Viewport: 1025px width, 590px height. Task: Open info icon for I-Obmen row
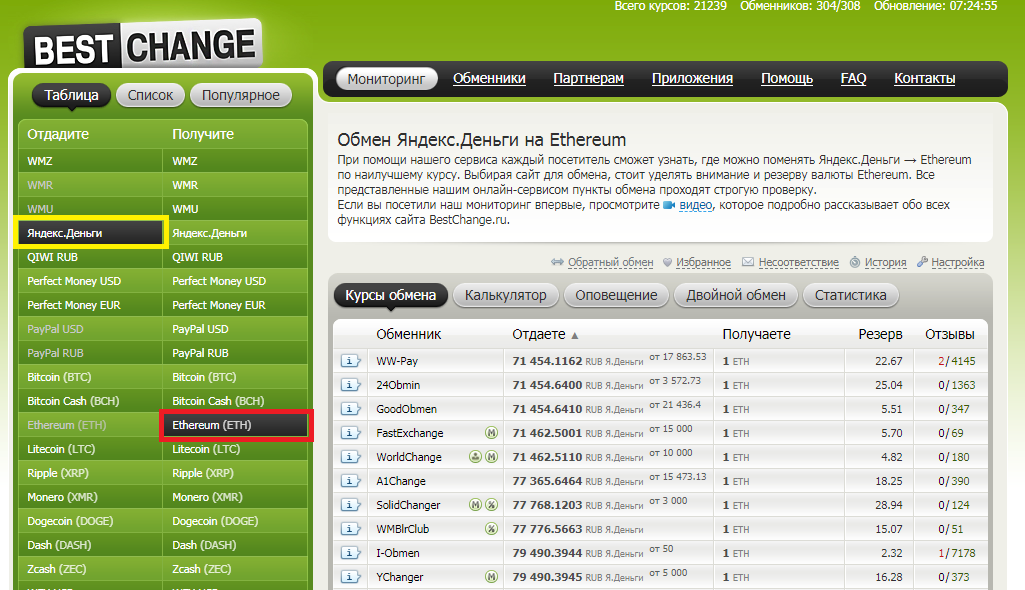[x=350, y=553]
